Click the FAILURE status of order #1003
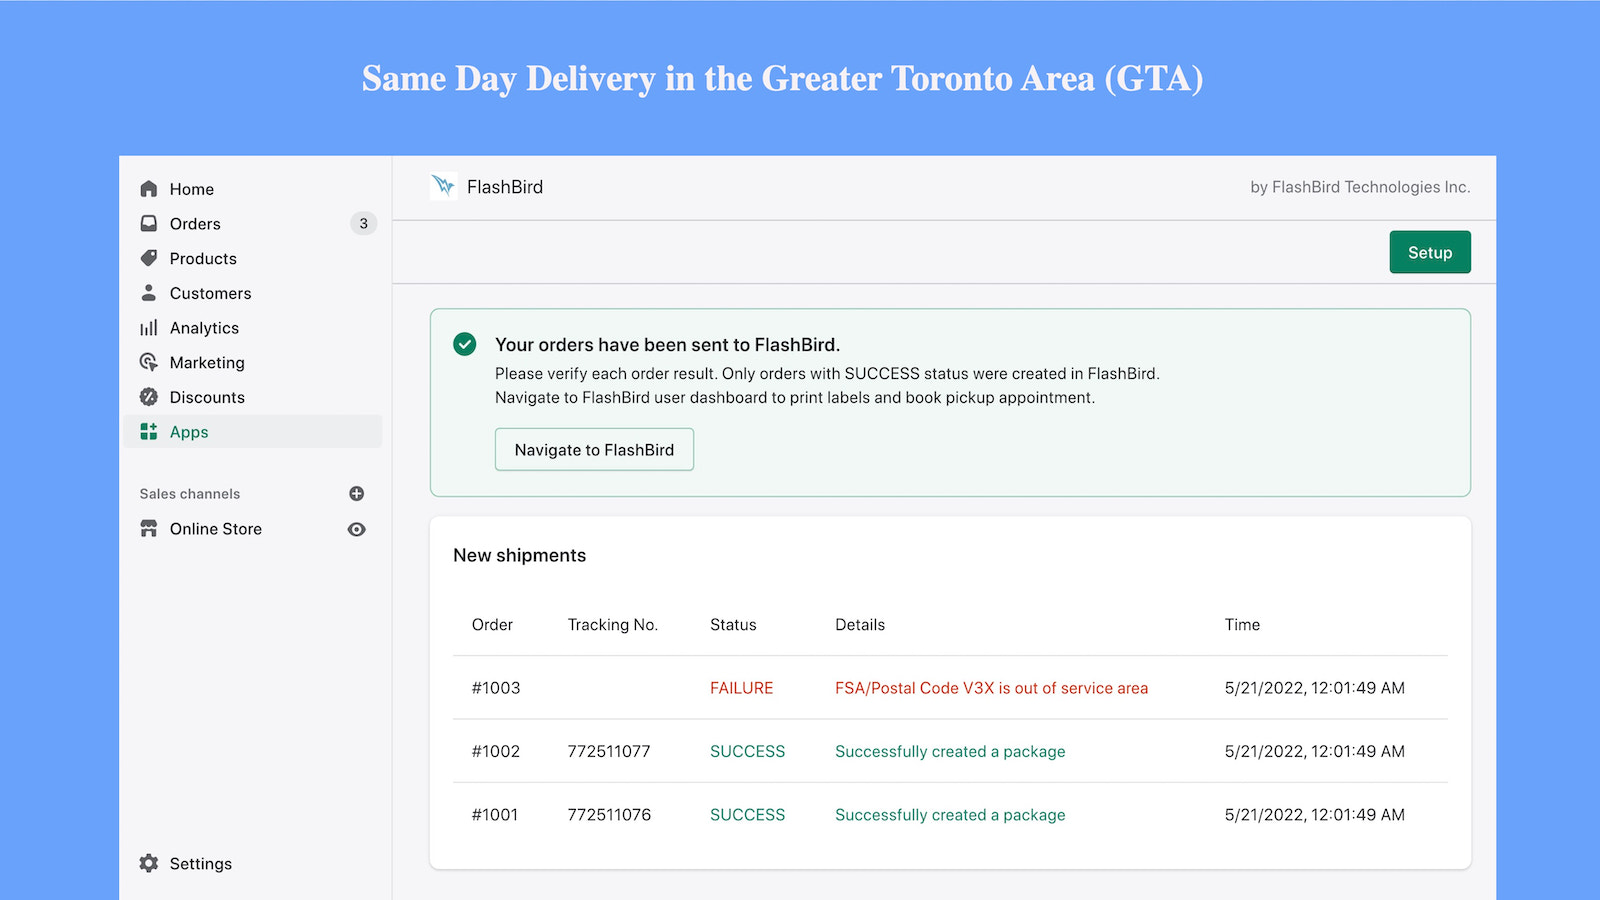 coord(742,688)
